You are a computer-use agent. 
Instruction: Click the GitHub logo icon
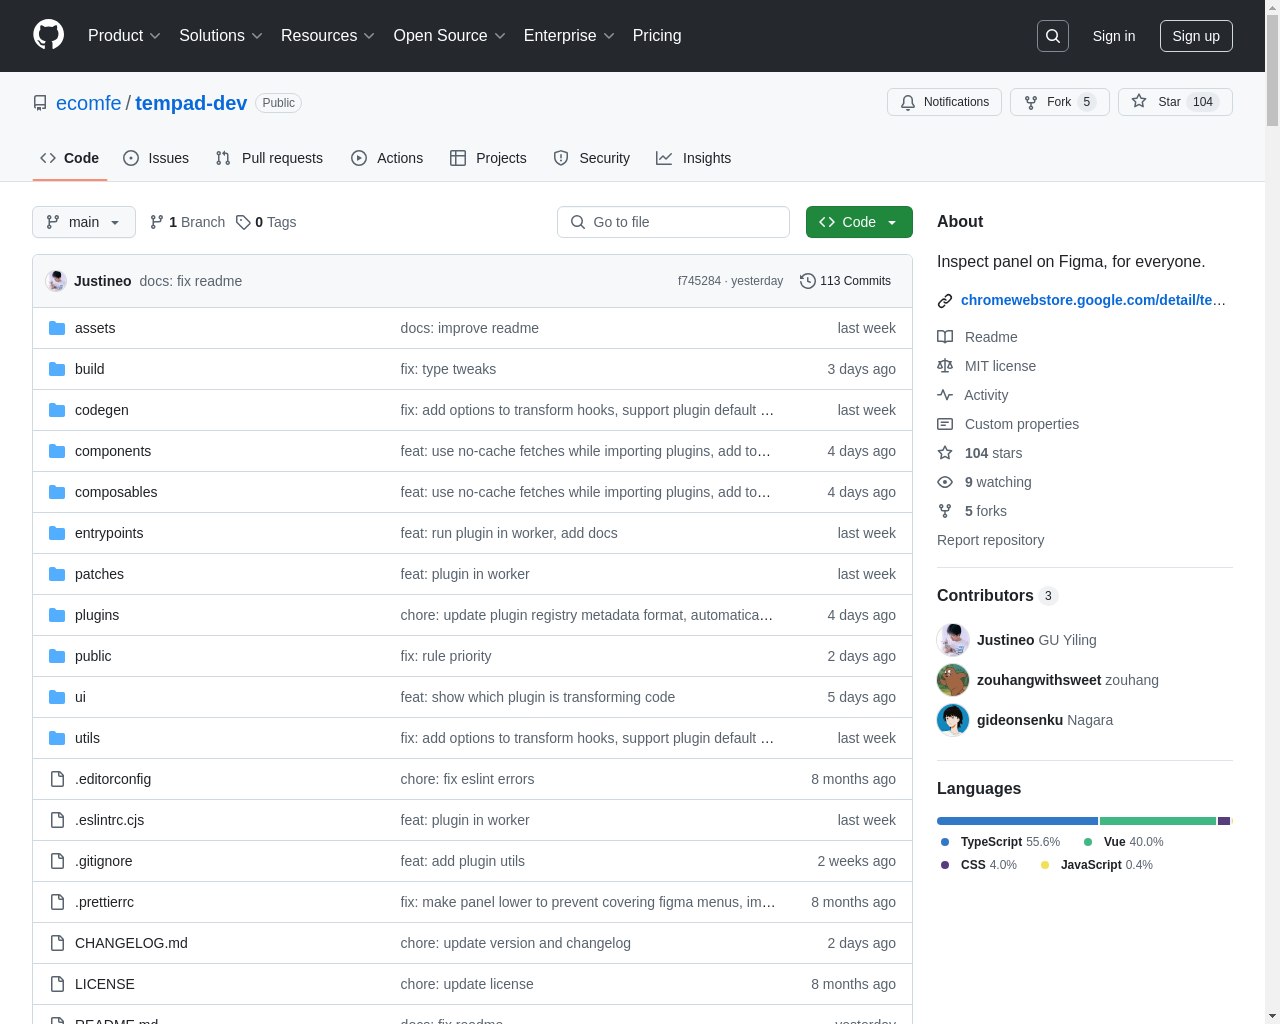pos(48,35)
